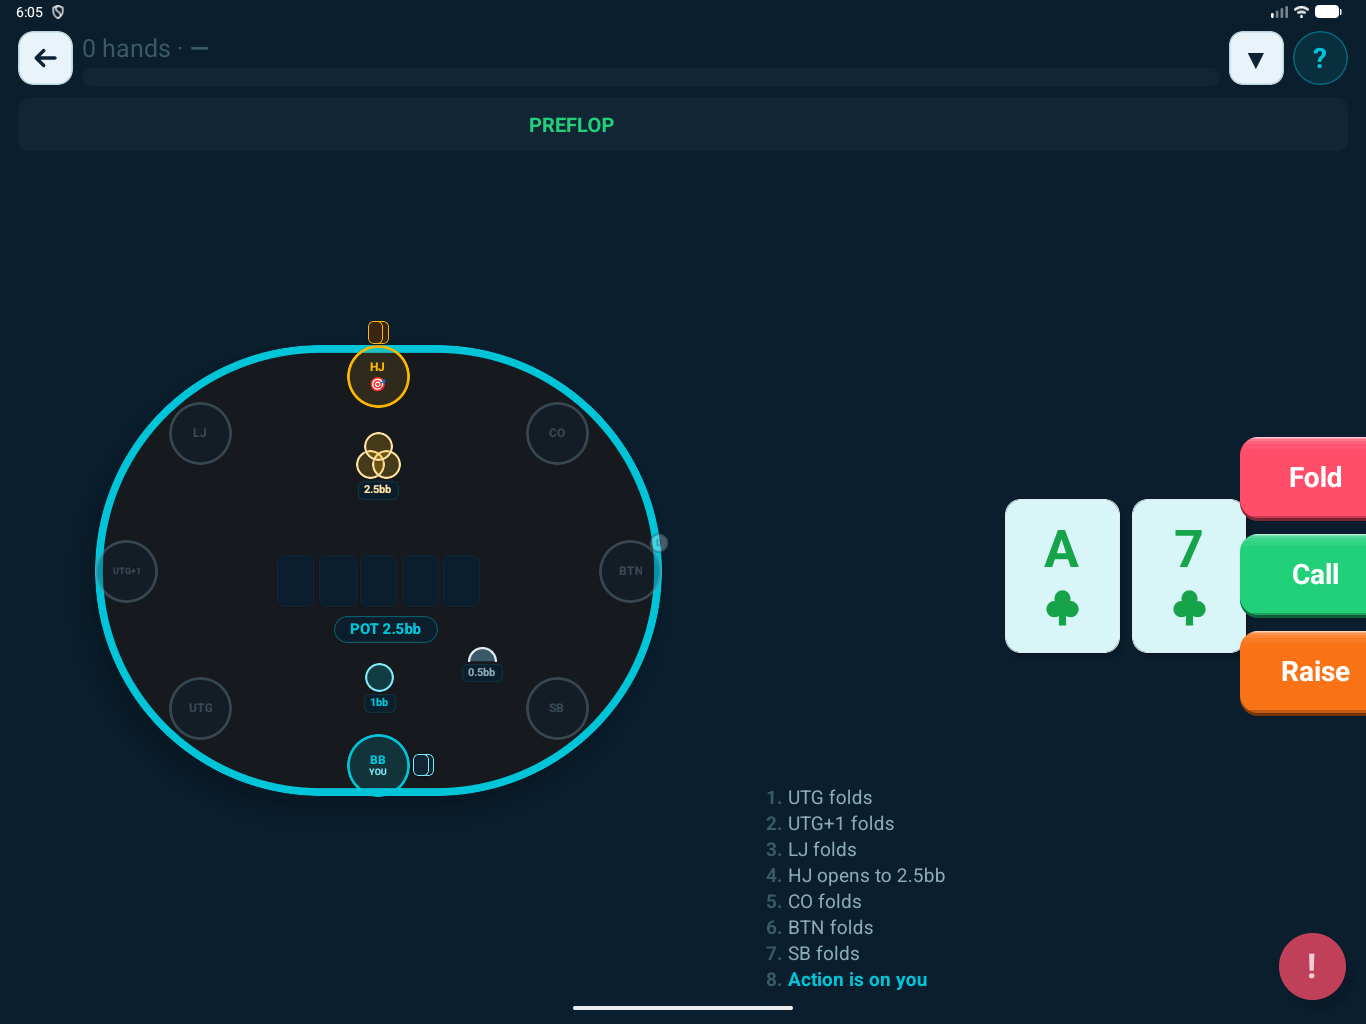Tap the 7 of clubs card
The image size is (1366, 1024).
pos(1186,576)
